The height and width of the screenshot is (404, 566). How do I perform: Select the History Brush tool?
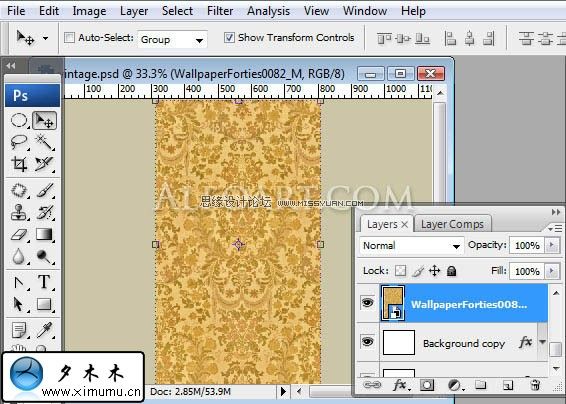click(44, 212)
